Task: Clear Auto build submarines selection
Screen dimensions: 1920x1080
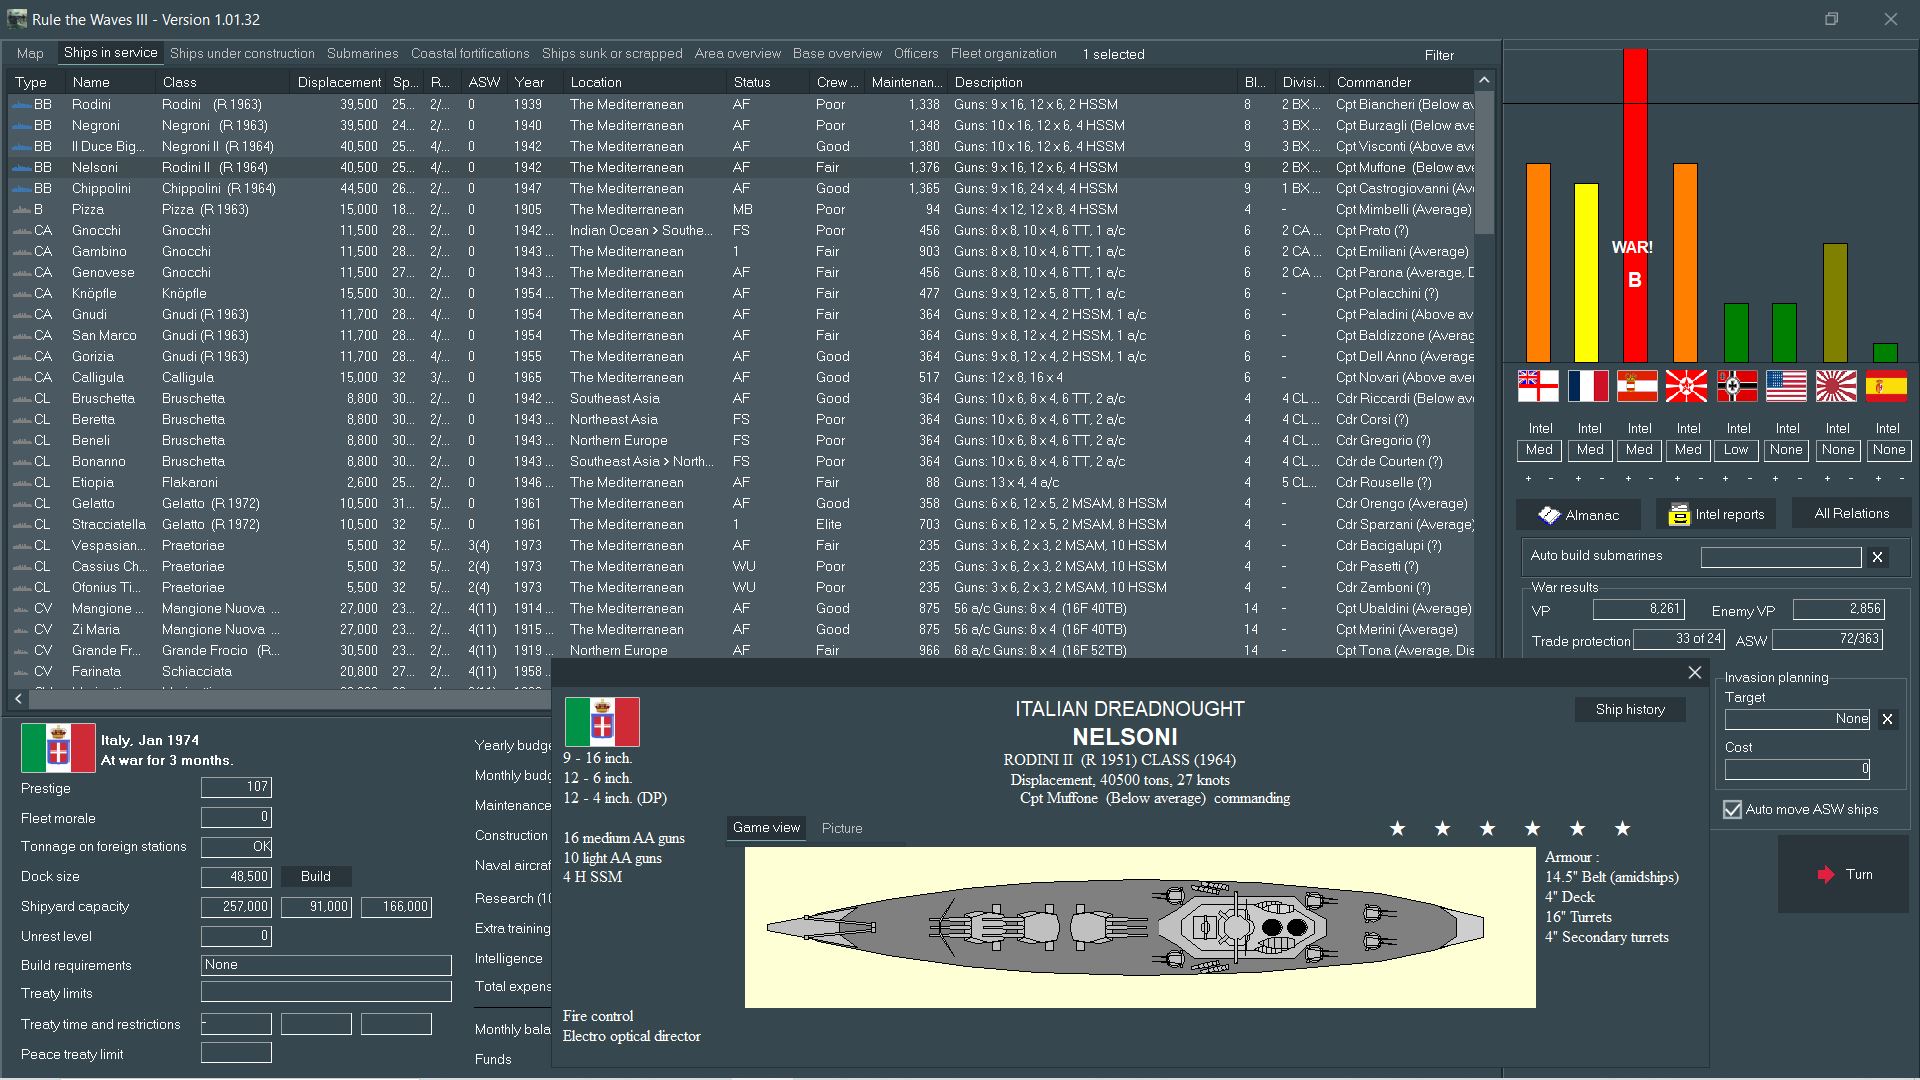Action: coord(1877,557)
